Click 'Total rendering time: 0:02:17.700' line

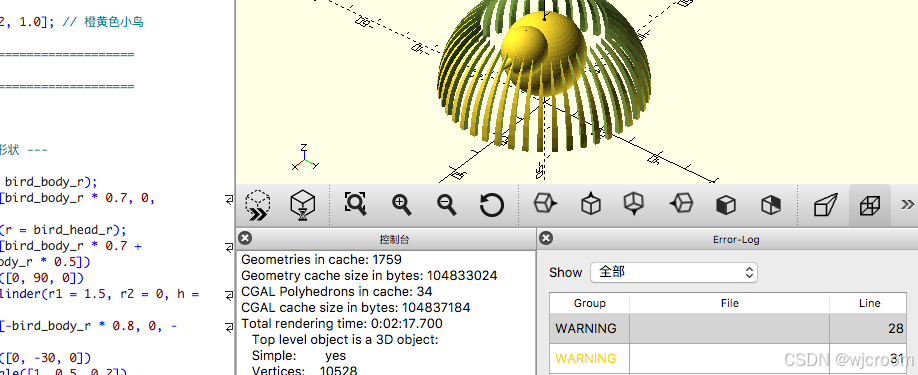(342, 323)
